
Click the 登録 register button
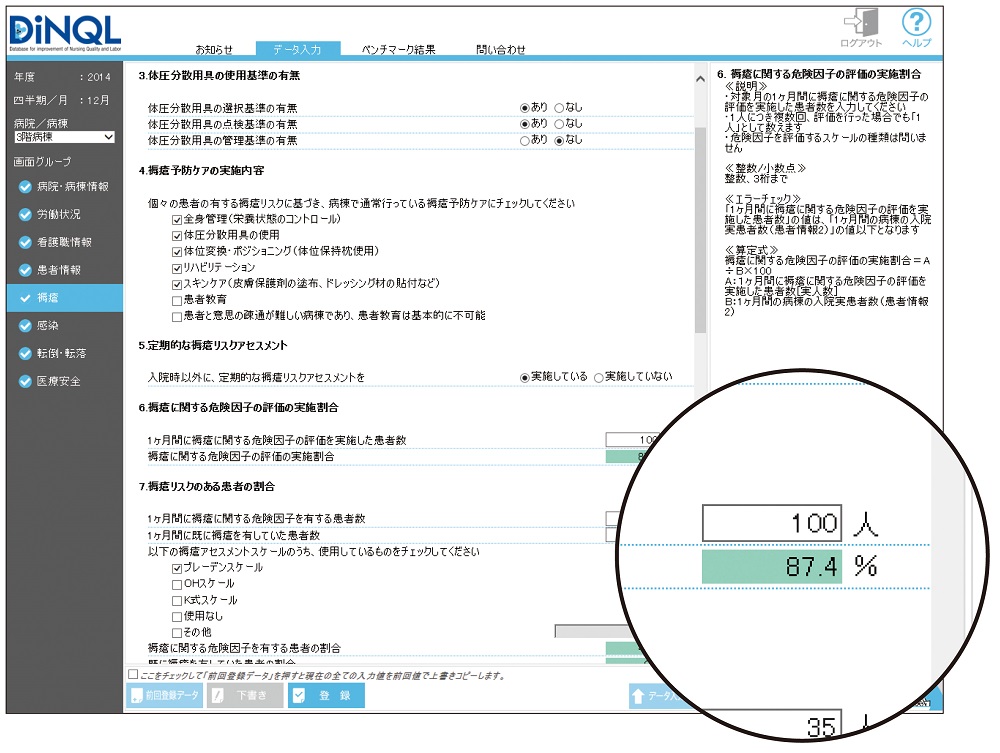(326, 696)
